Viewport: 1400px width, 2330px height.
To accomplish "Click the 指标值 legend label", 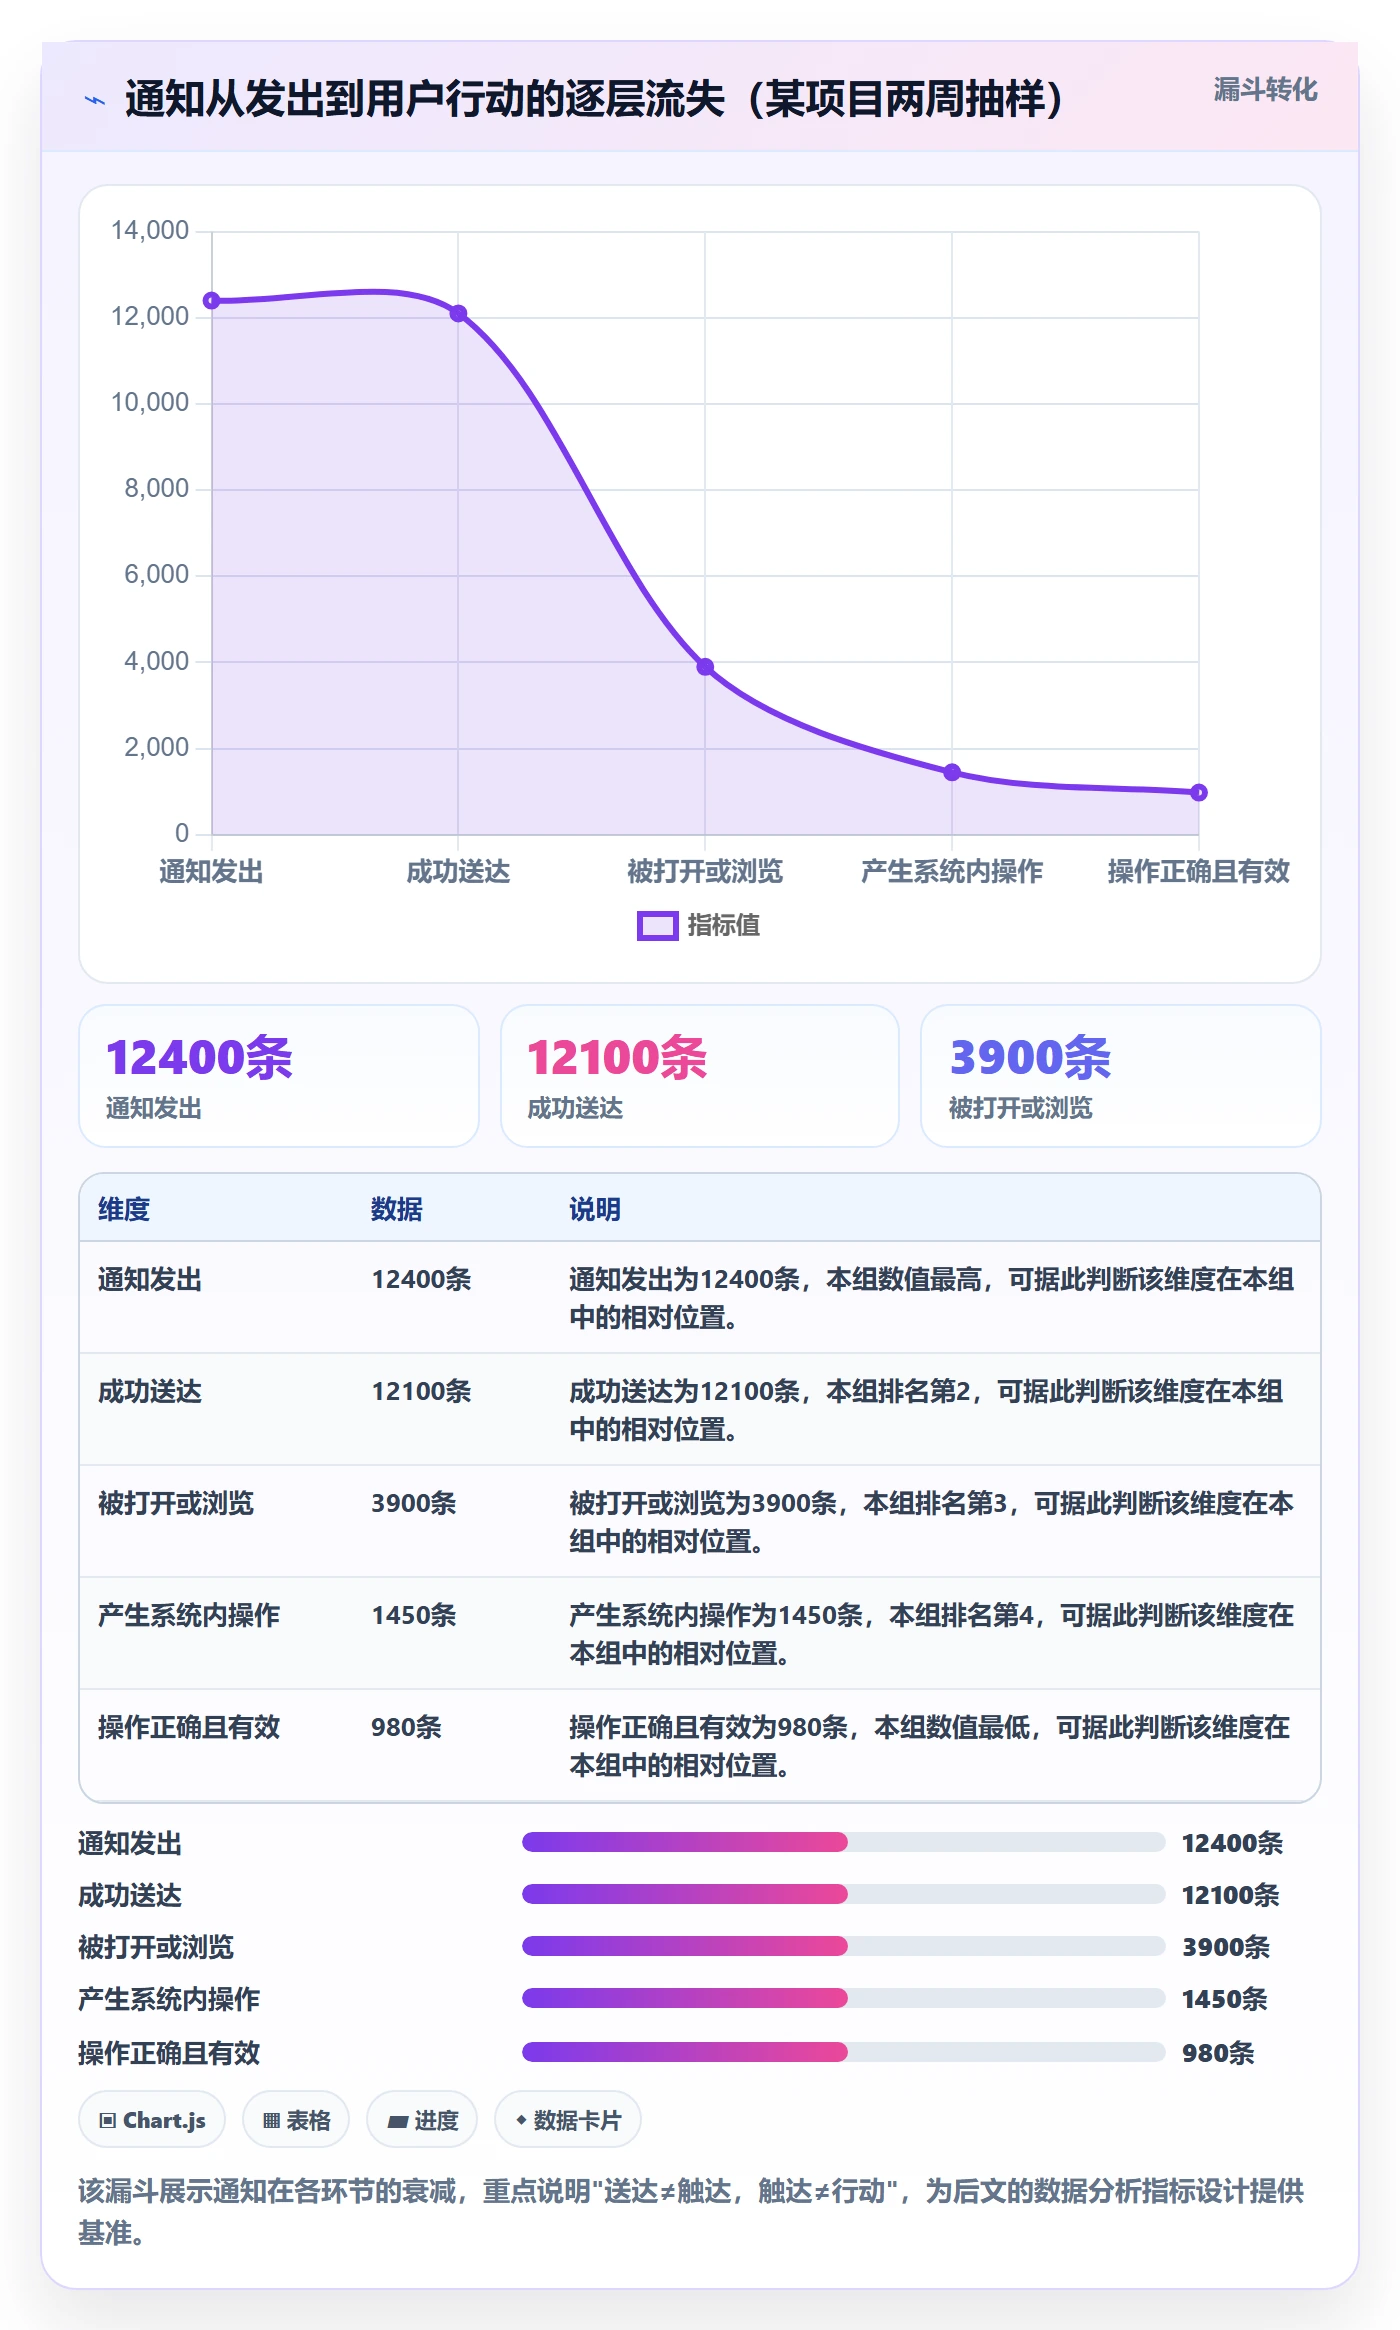I will (724, 926).
